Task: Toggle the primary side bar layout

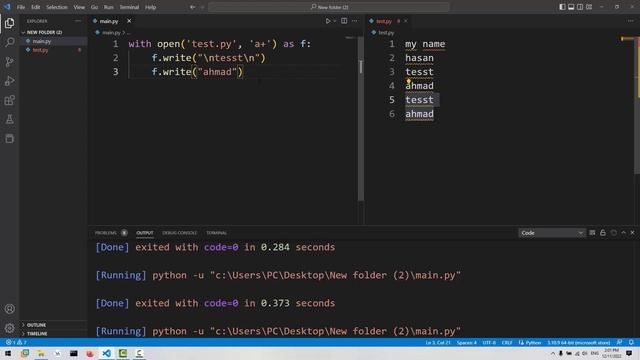Action: click(562, 7)
